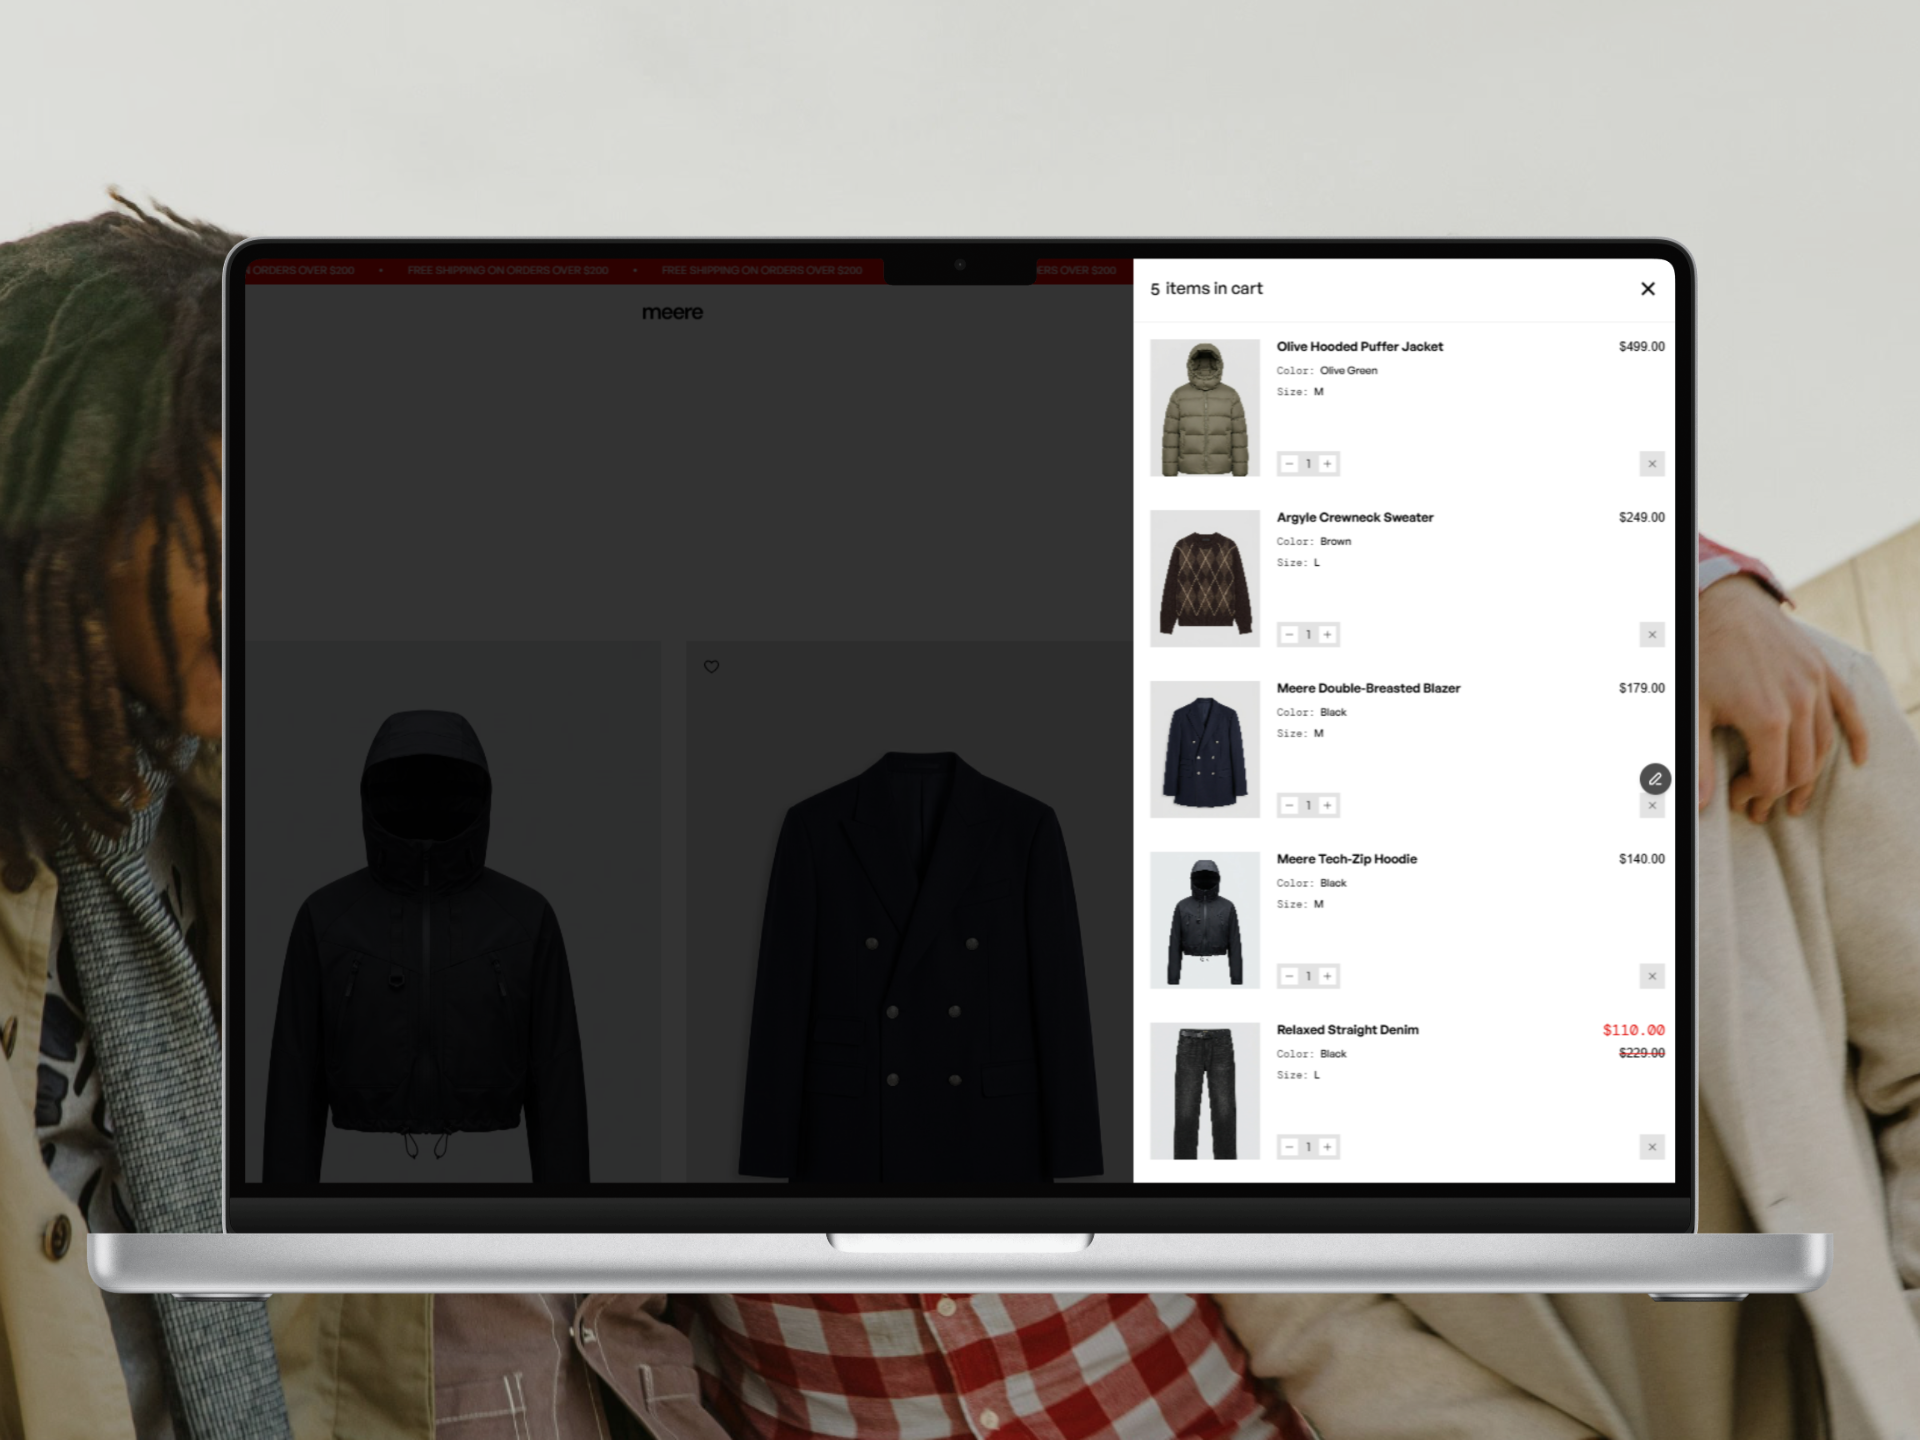The width and height of the screenshot is (1920, 1440).
Task: Click the Relaxed Straight Denim product name
Action: (1347, 1030)
